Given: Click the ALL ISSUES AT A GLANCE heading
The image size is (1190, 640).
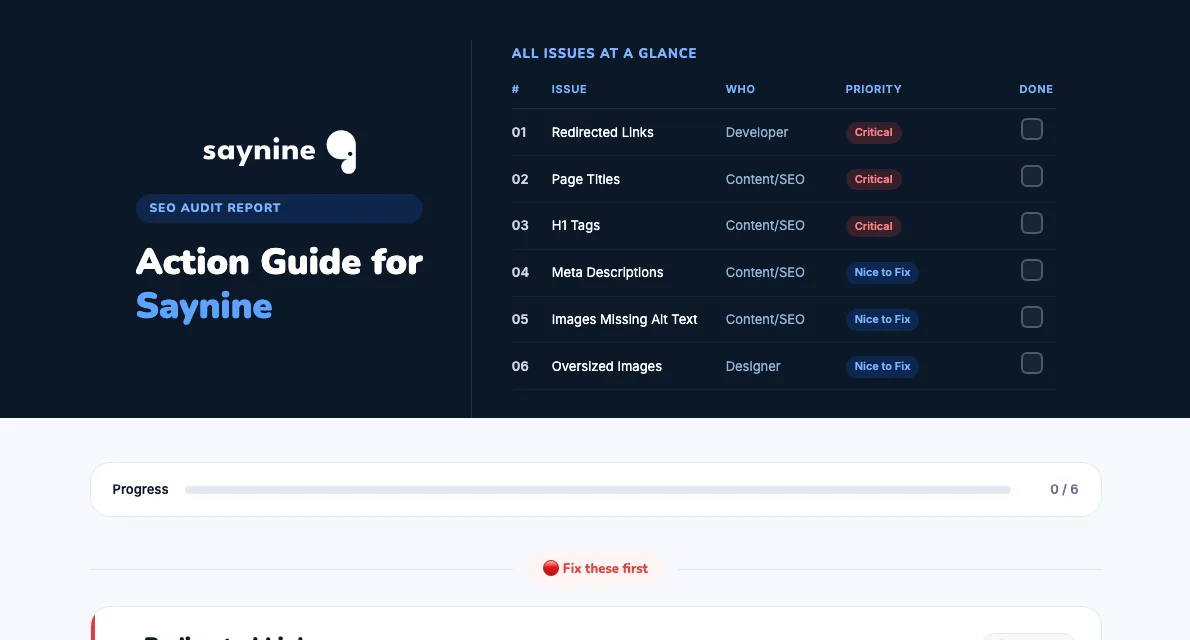Looking at the screenshot, I should (604, 53).
